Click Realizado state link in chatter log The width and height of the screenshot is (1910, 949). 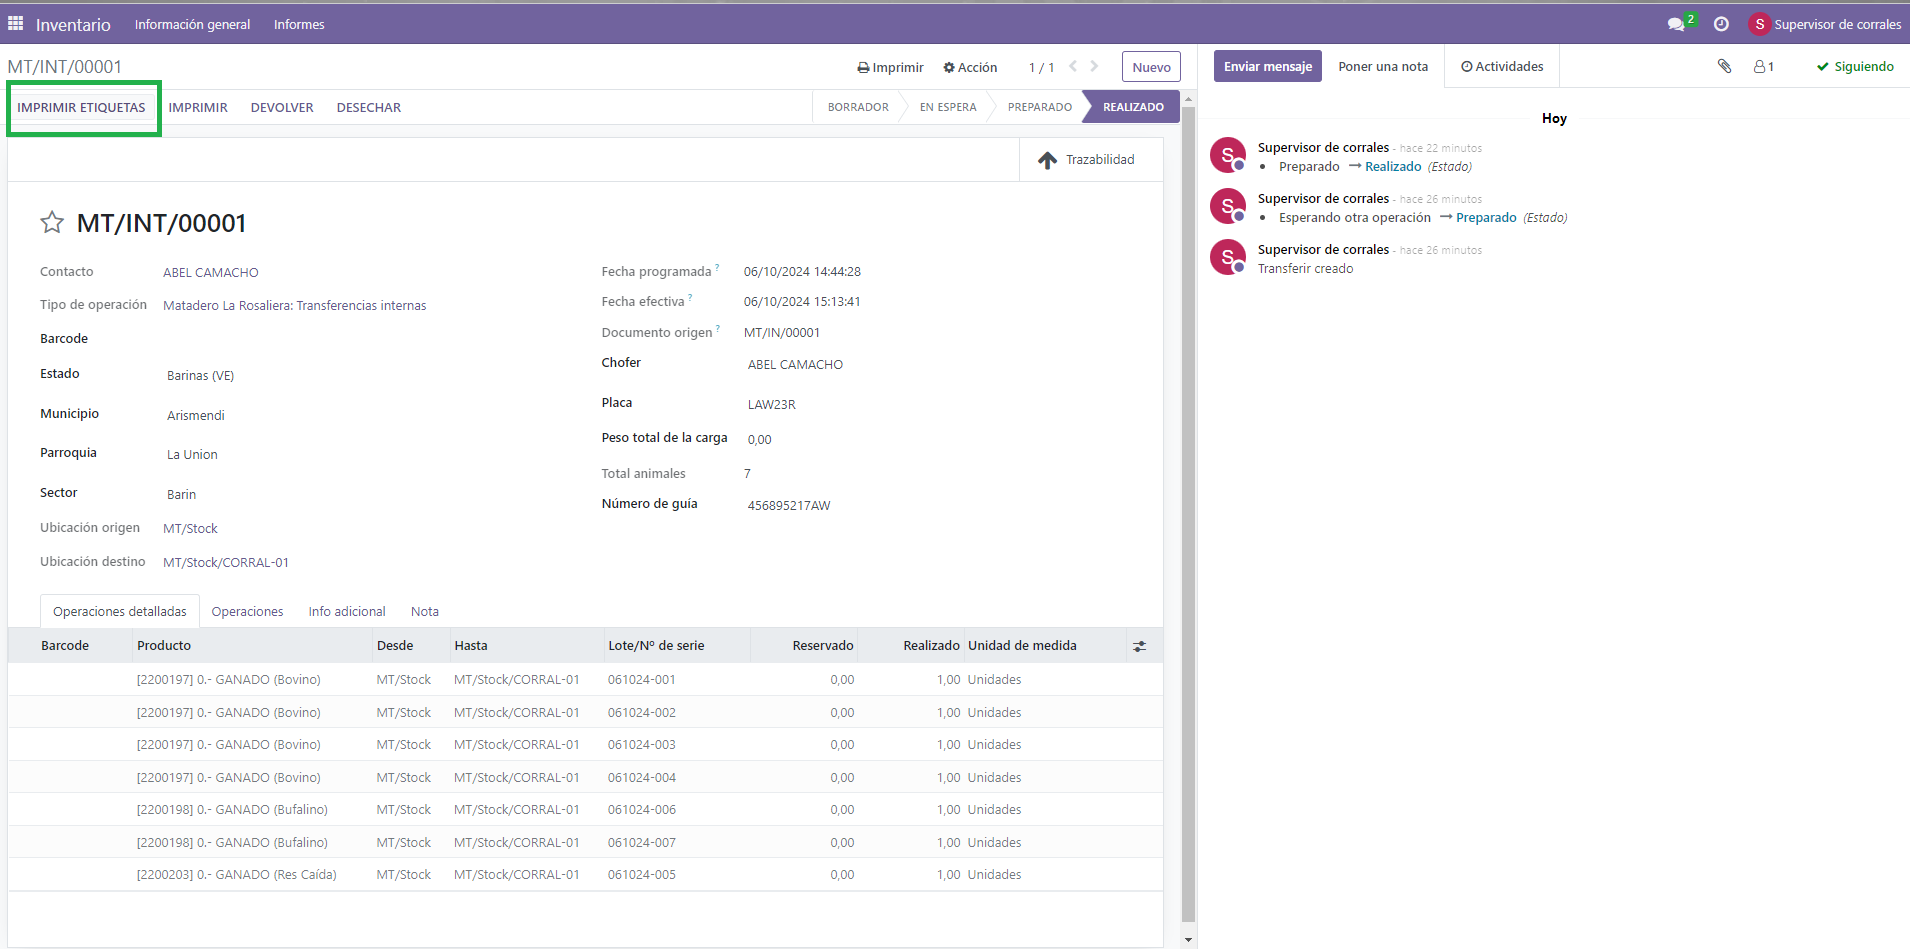pyautogui.click(x=1393, y=167)
